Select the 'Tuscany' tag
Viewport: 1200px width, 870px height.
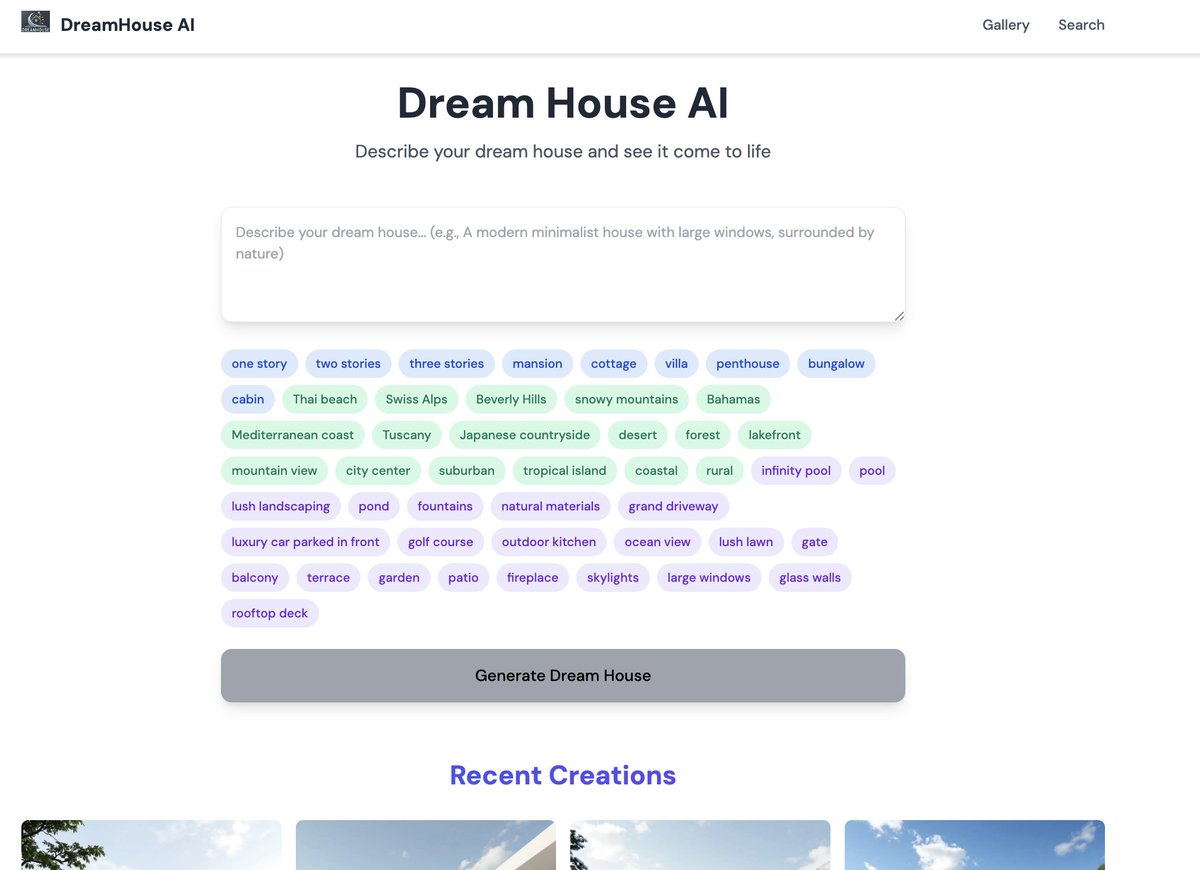coord(407,435)
